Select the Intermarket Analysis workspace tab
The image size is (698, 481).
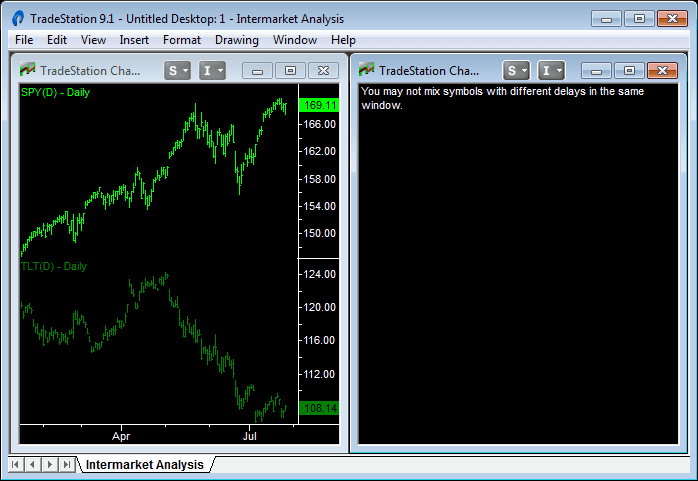[x=145, y=465]
